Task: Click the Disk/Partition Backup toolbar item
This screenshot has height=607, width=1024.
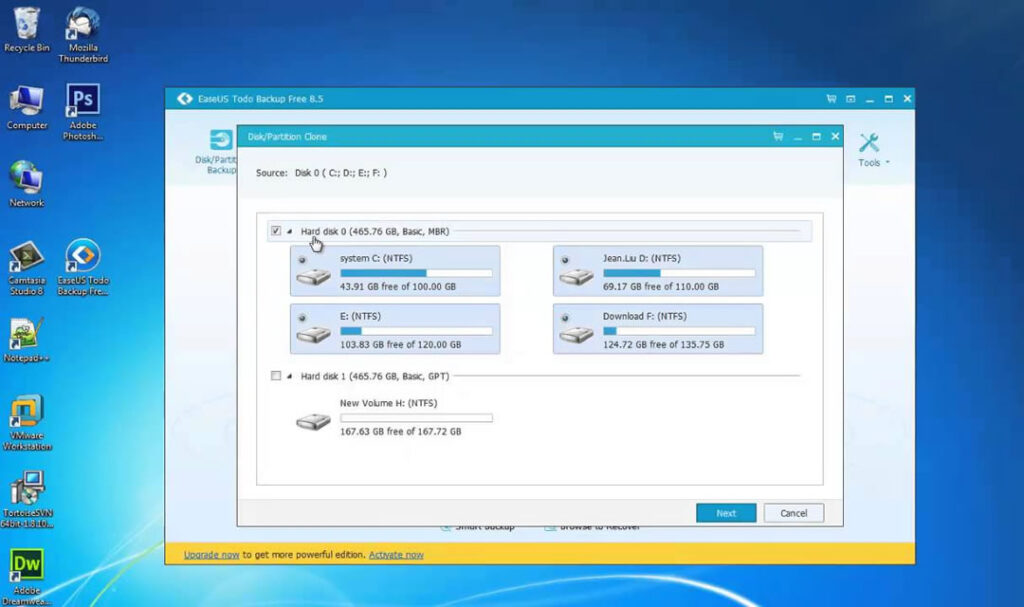Action: point(220,152)
